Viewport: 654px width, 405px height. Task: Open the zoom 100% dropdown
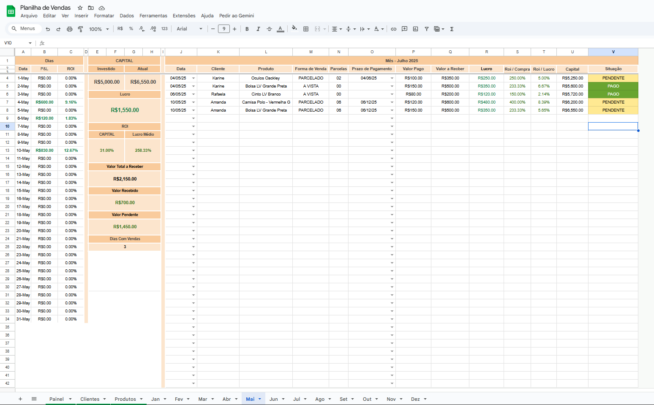click(99, 29)
